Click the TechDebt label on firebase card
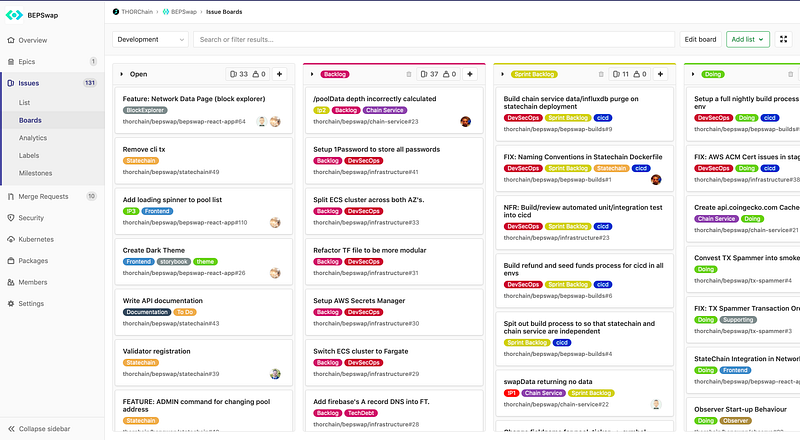Screen dimensions: 800x440 (361, 413)
